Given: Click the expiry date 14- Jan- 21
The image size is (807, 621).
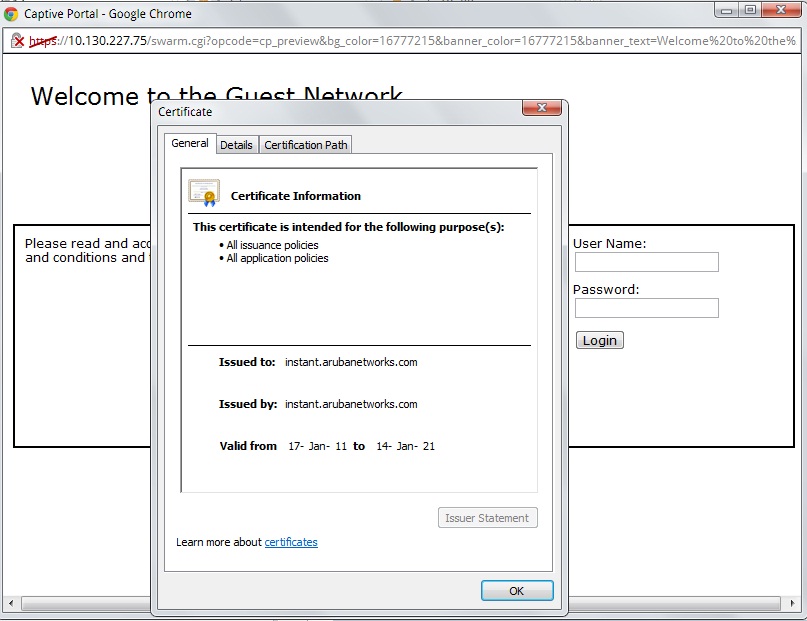Looking at the screenshot, I should pyautogui.click(x=405, y=446).
